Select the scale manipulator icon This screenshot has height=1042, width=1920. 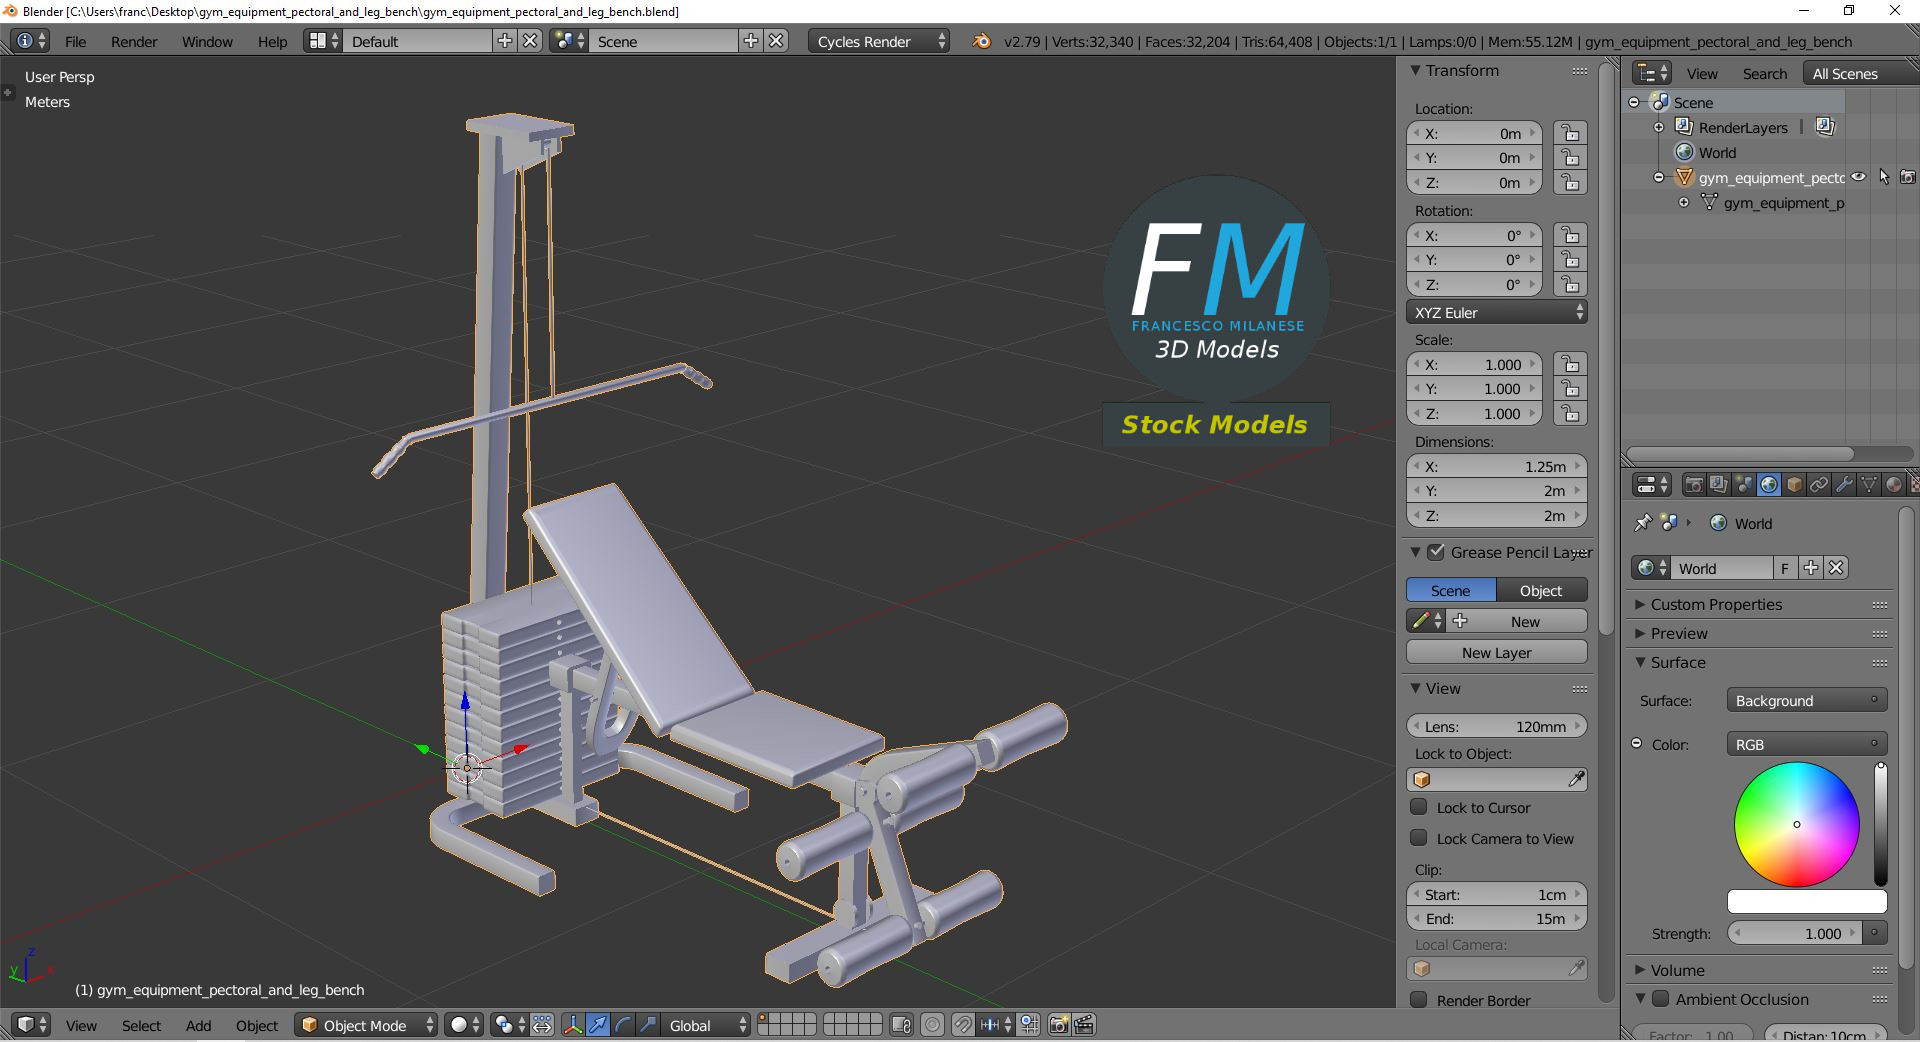pos(648,1025)
